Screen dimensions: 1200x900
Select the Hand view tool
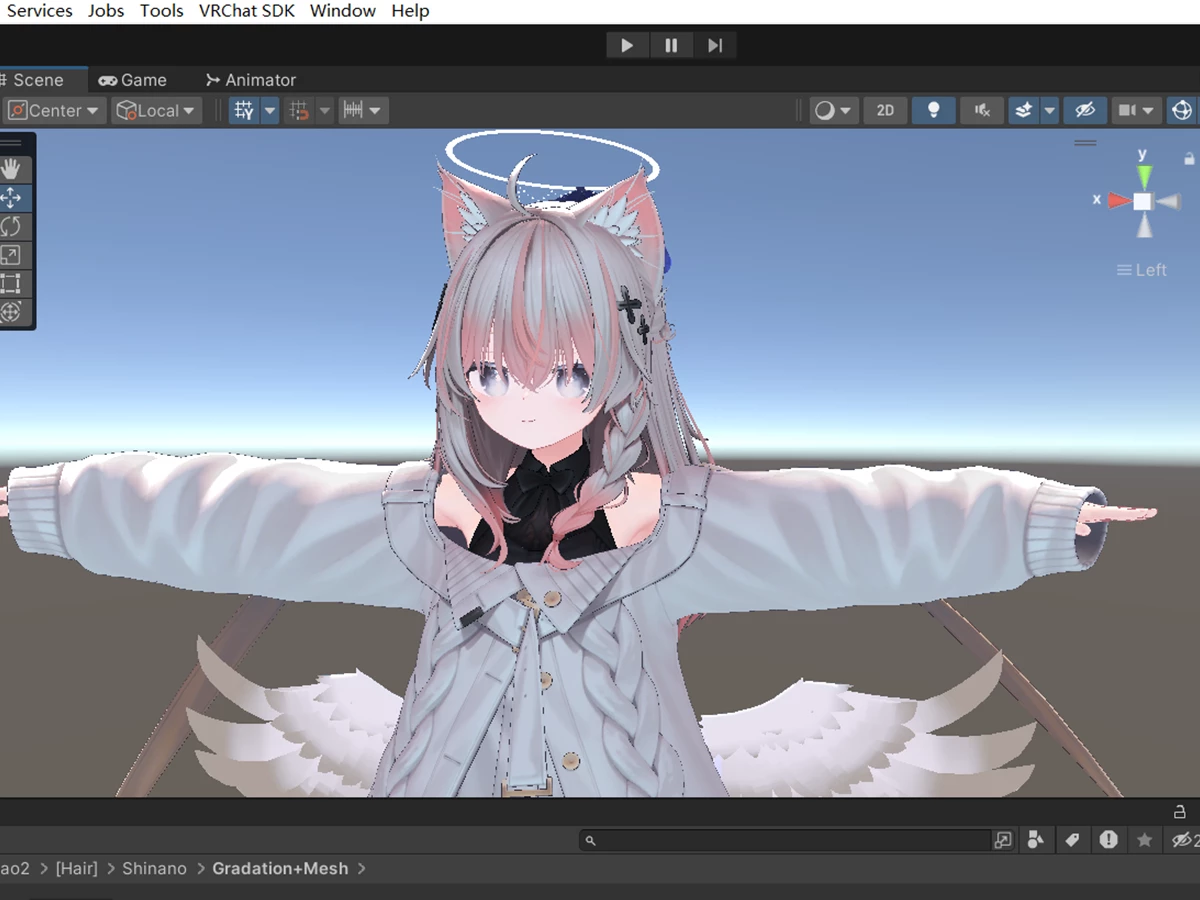pyautogui.click(x=12, y=169)
